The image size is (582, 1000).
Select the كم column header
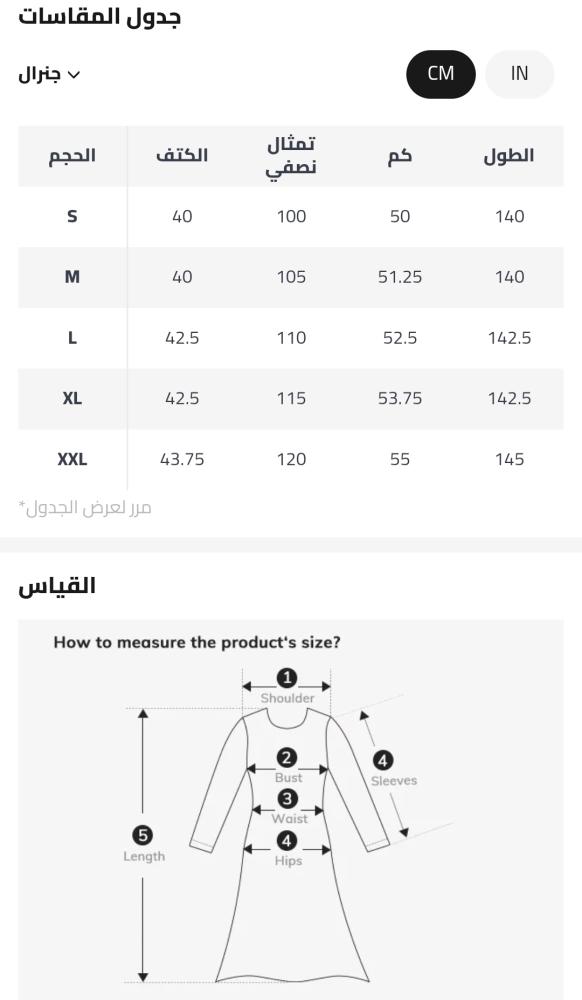(400, 156)
